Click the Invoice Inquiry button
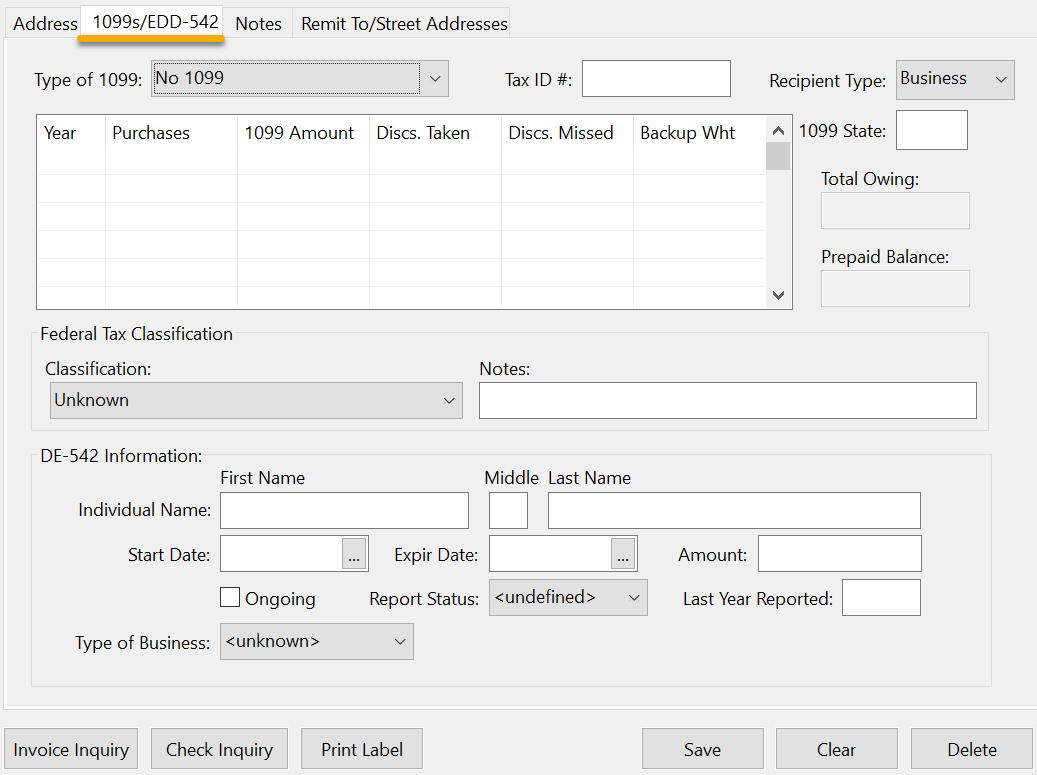This screenshot has width=1037, height=775. click(71, 749)
